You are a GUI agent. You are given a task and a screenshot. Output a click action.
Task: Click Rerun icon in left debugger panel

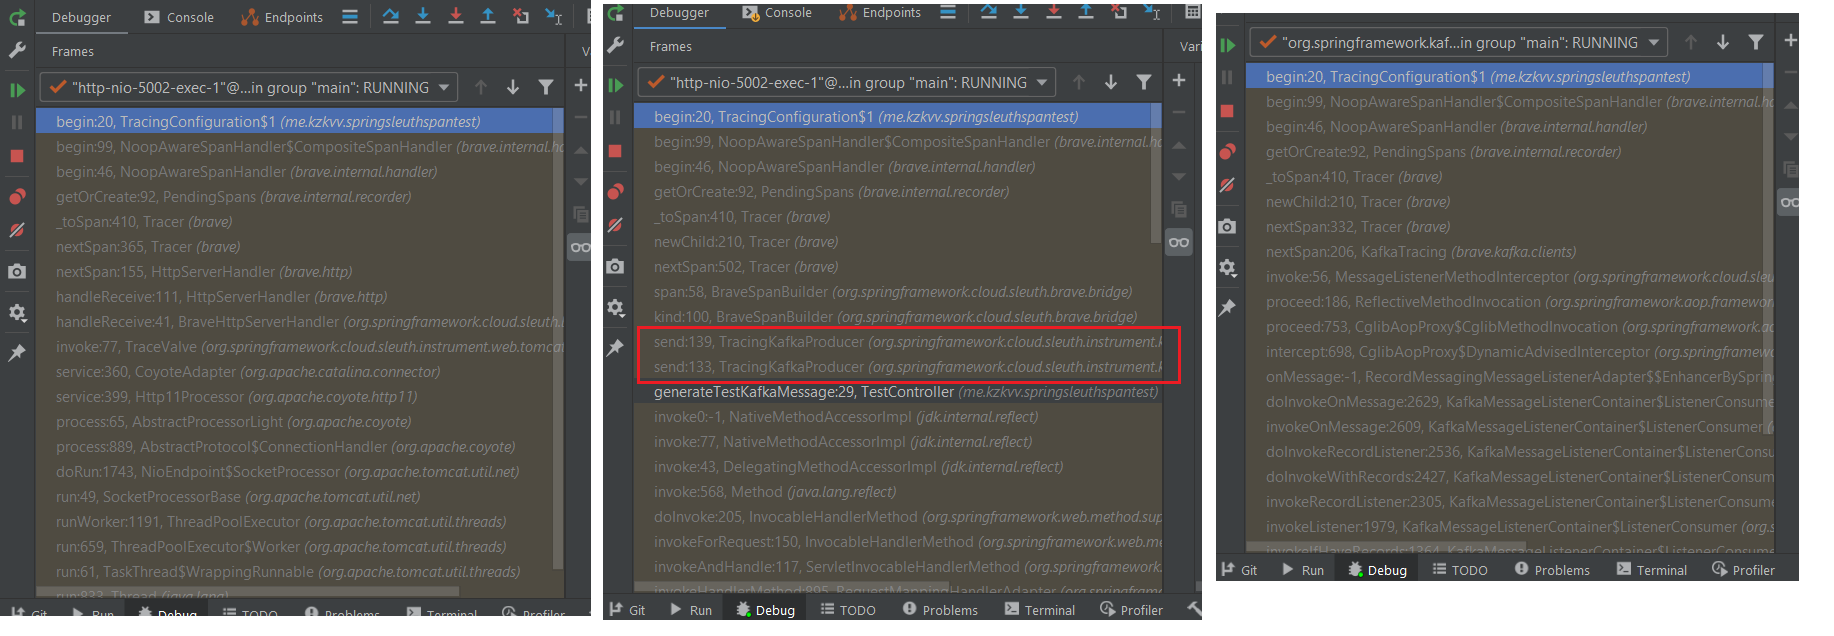17,17
